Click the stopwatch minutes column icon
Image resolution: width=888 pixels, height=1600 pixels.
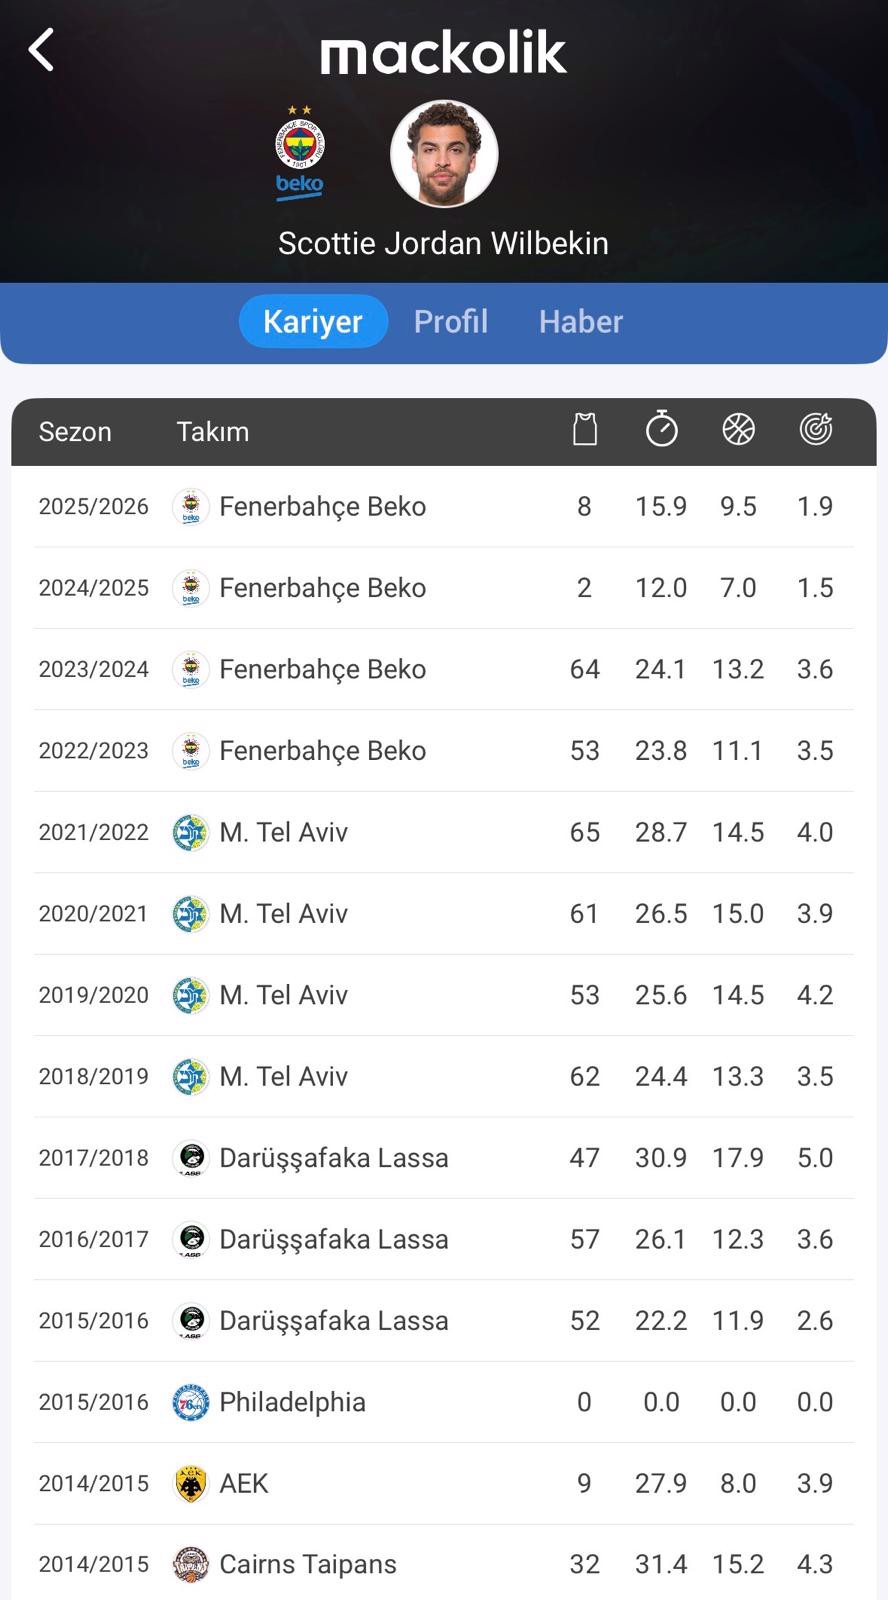661,429
